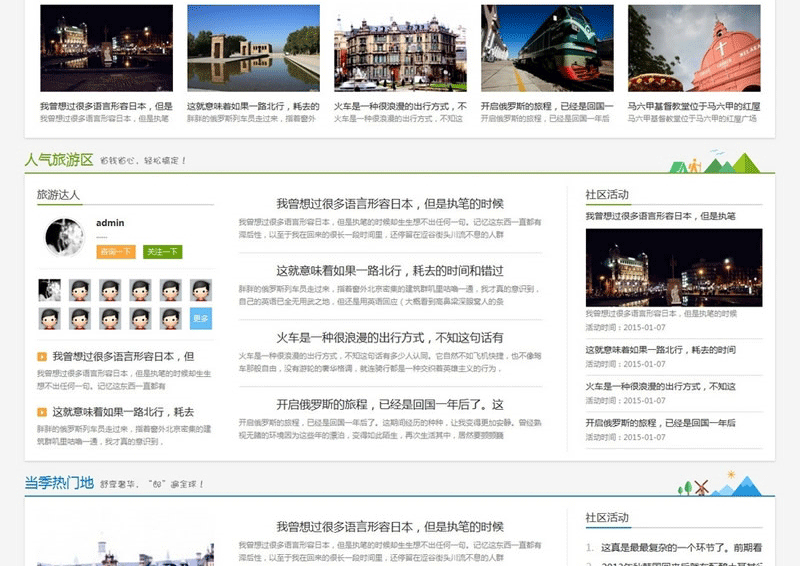Open left list item 这就意味着如果一路北行，耗去
Viewport: 800px width, 566px height.
123,412
